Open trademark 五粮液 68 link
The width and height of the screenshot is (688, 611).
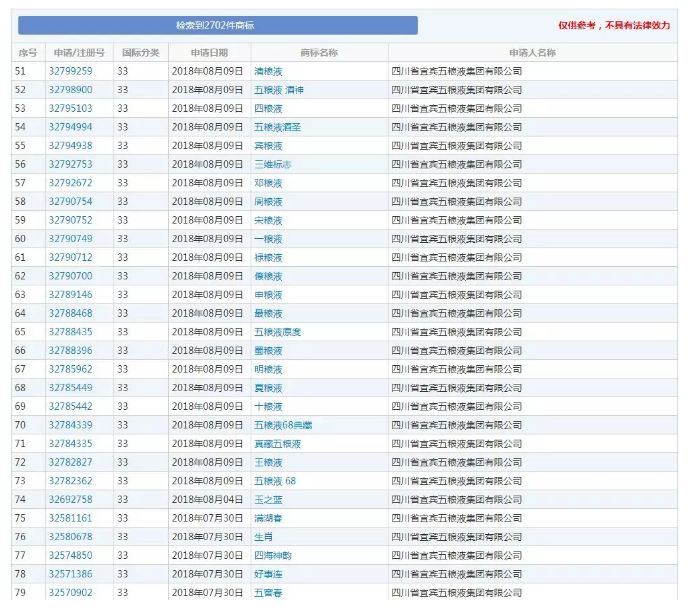(275, 481)
